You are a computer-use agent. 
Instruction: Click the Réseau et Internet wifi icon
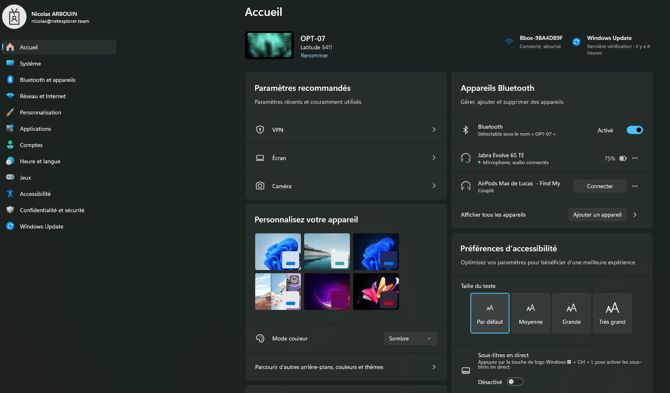pyautogui.click(x=10, y=96)
